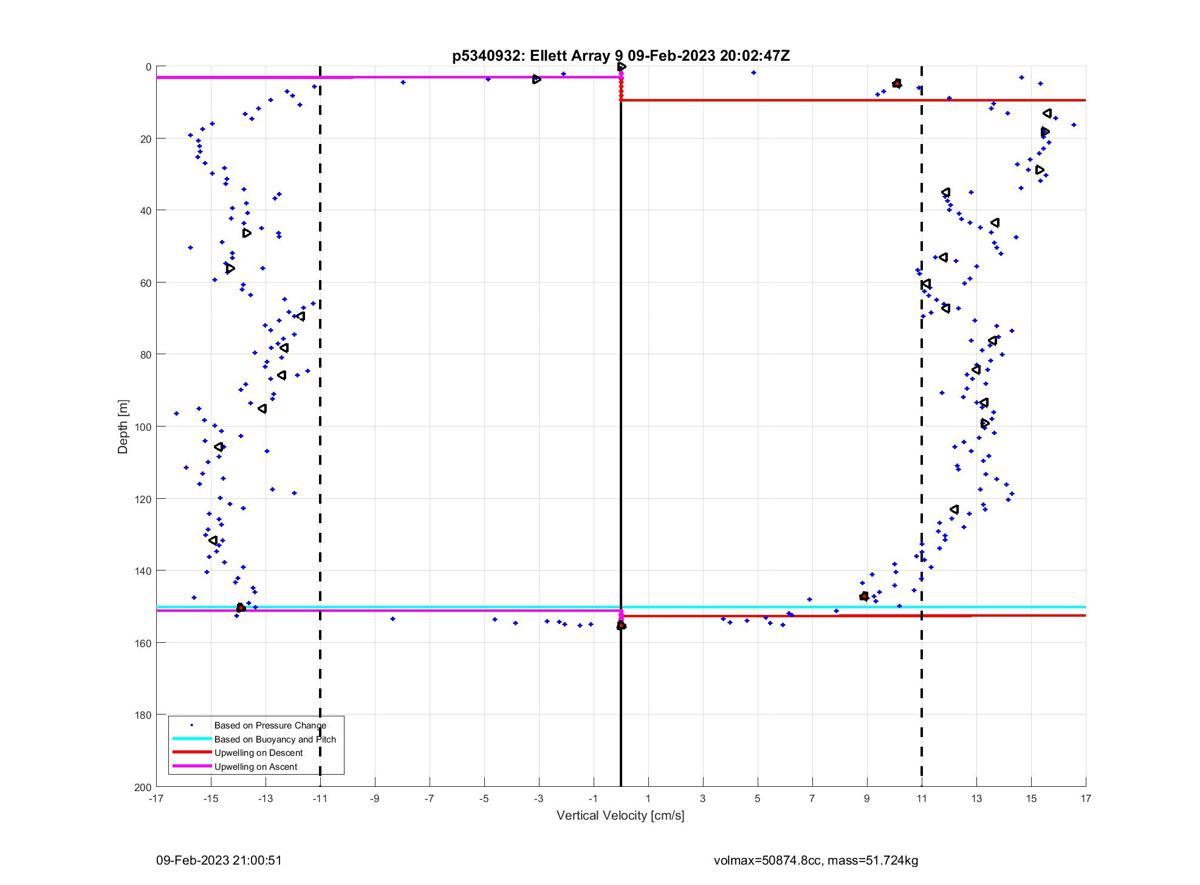Screen dimensions: 1200x885
Task: Click the blue dot sample in legend
Action: (x=191, y=725)
